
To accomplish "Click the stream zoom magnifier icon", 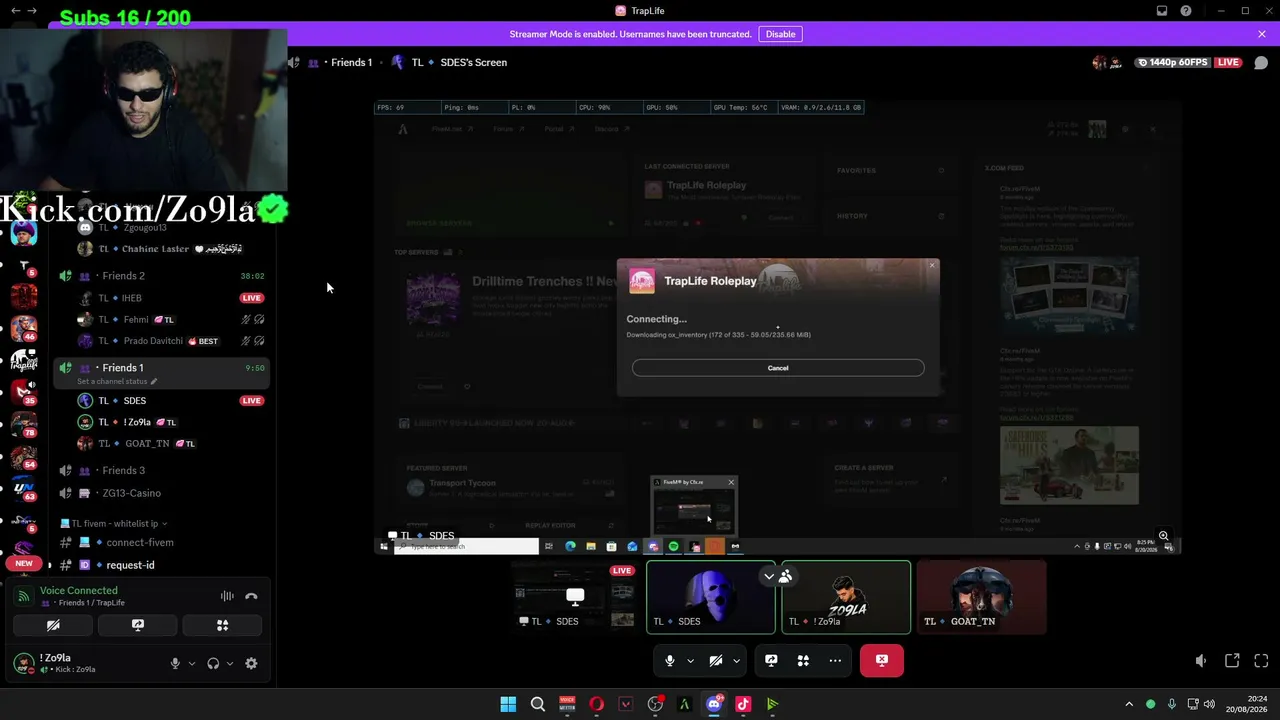I will [1163, 536].
